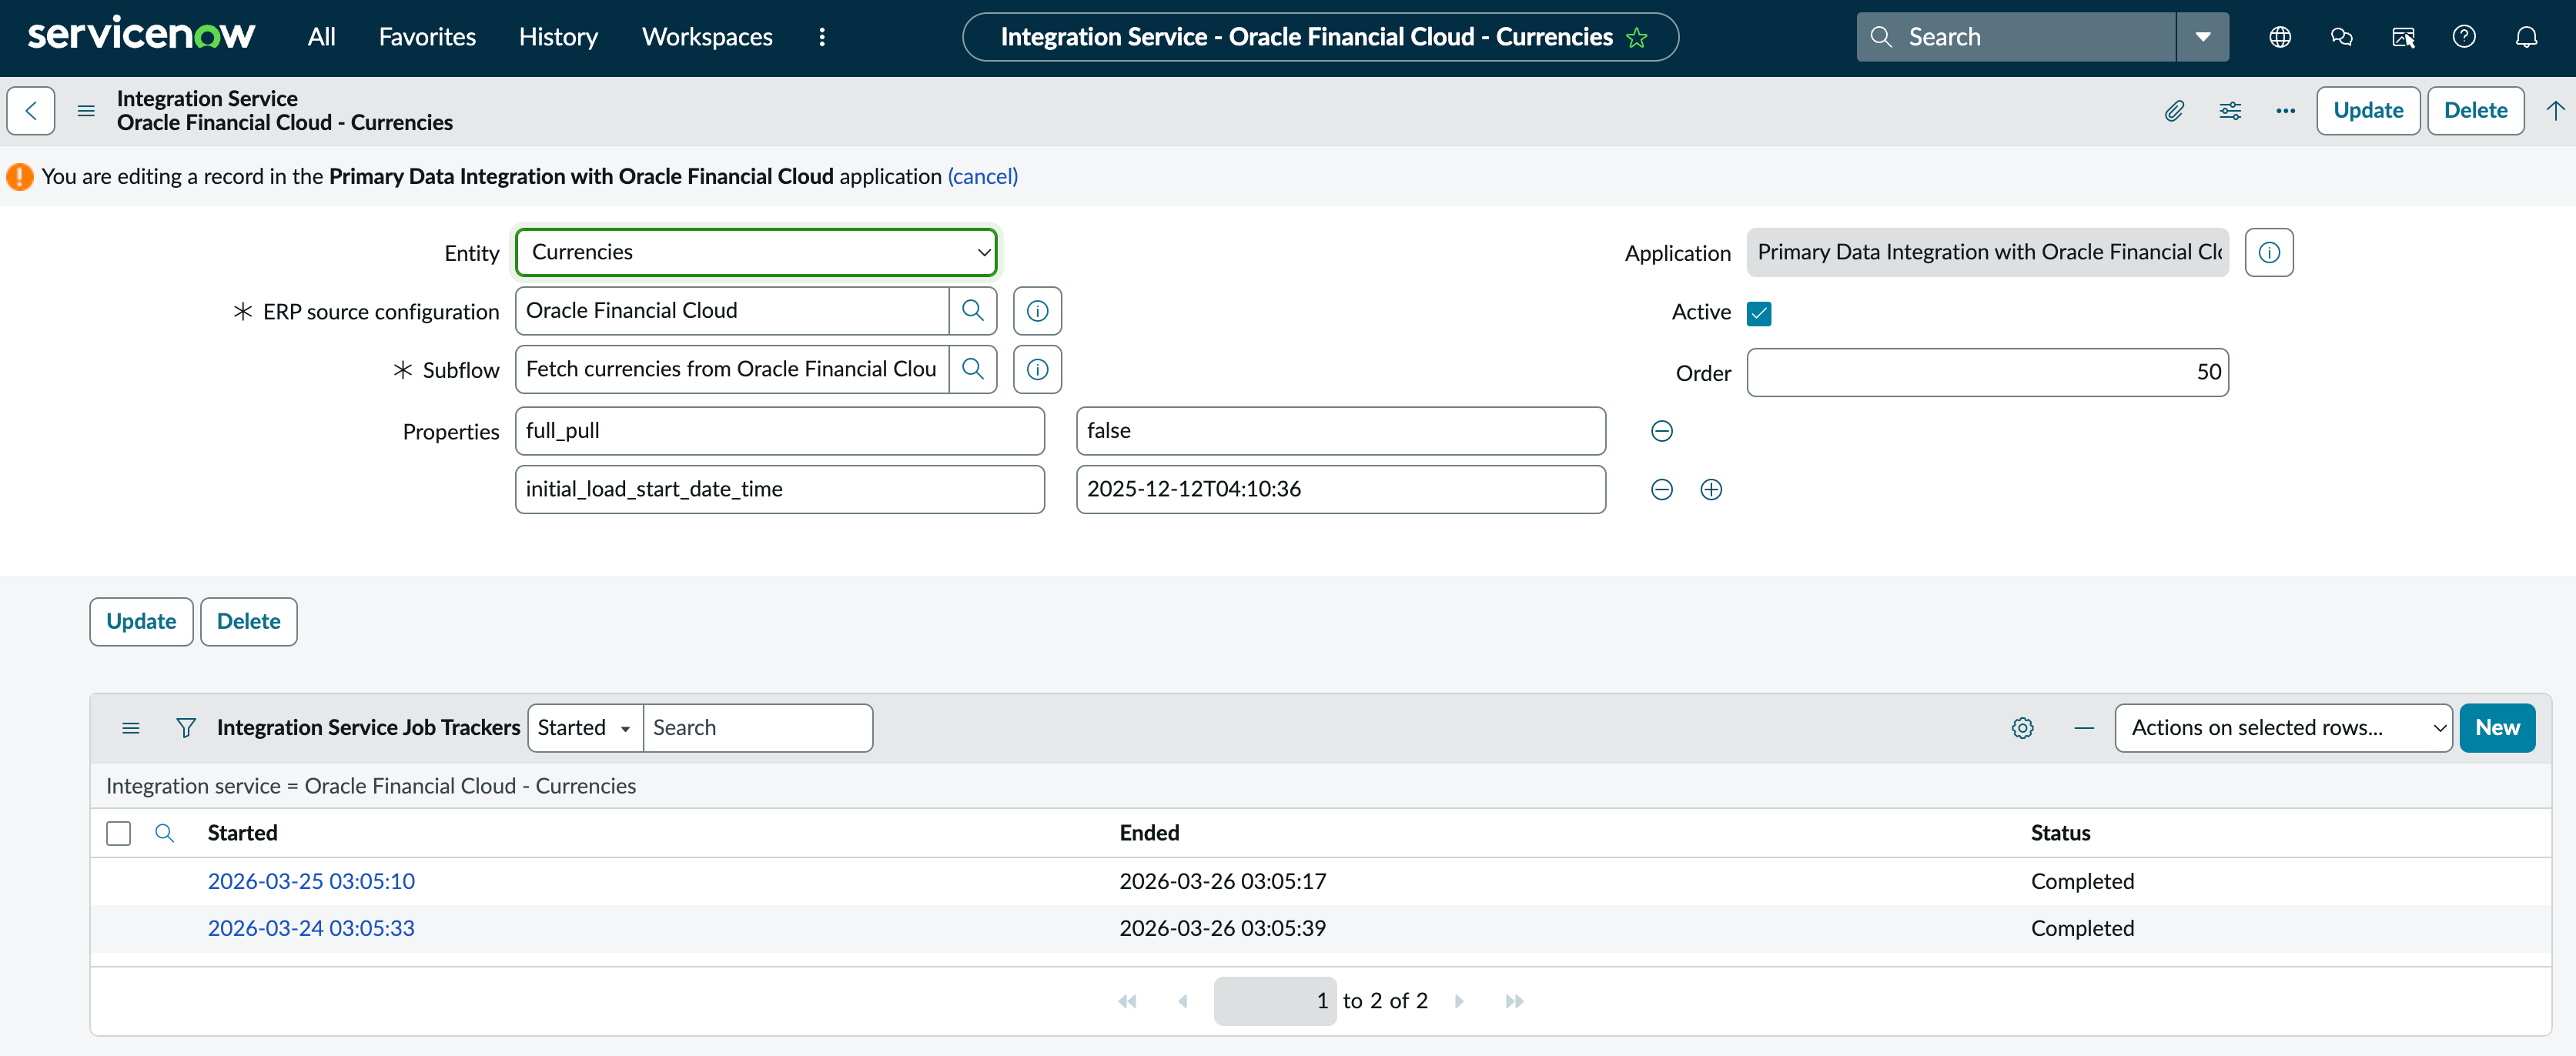Preview the Application record info icon

coord(2269,252)
